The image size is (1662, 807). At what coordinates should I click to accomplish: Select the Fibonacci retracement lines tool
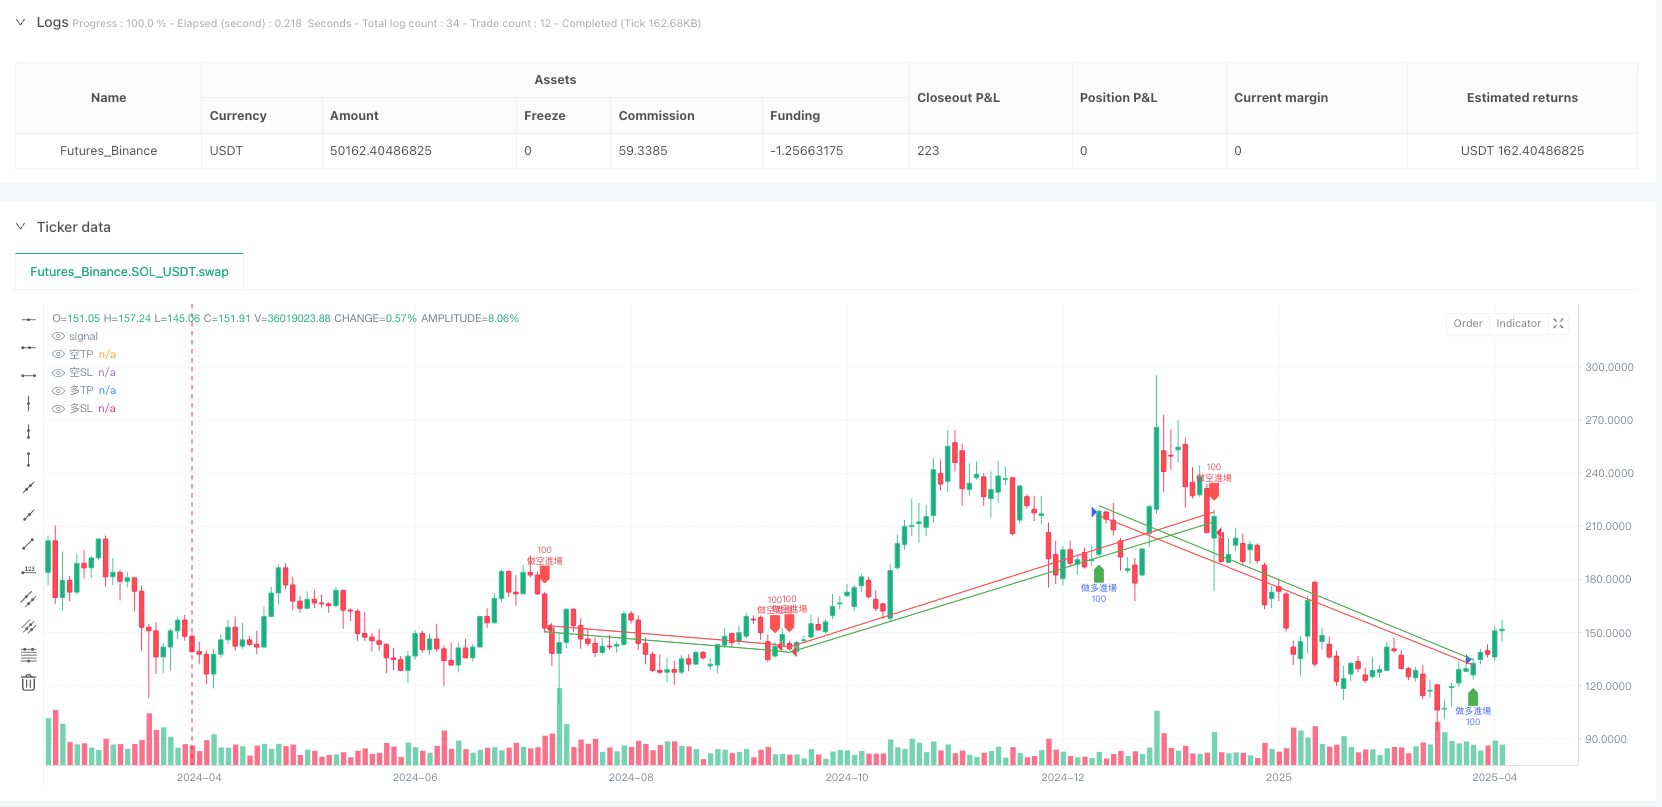point(28,655)
